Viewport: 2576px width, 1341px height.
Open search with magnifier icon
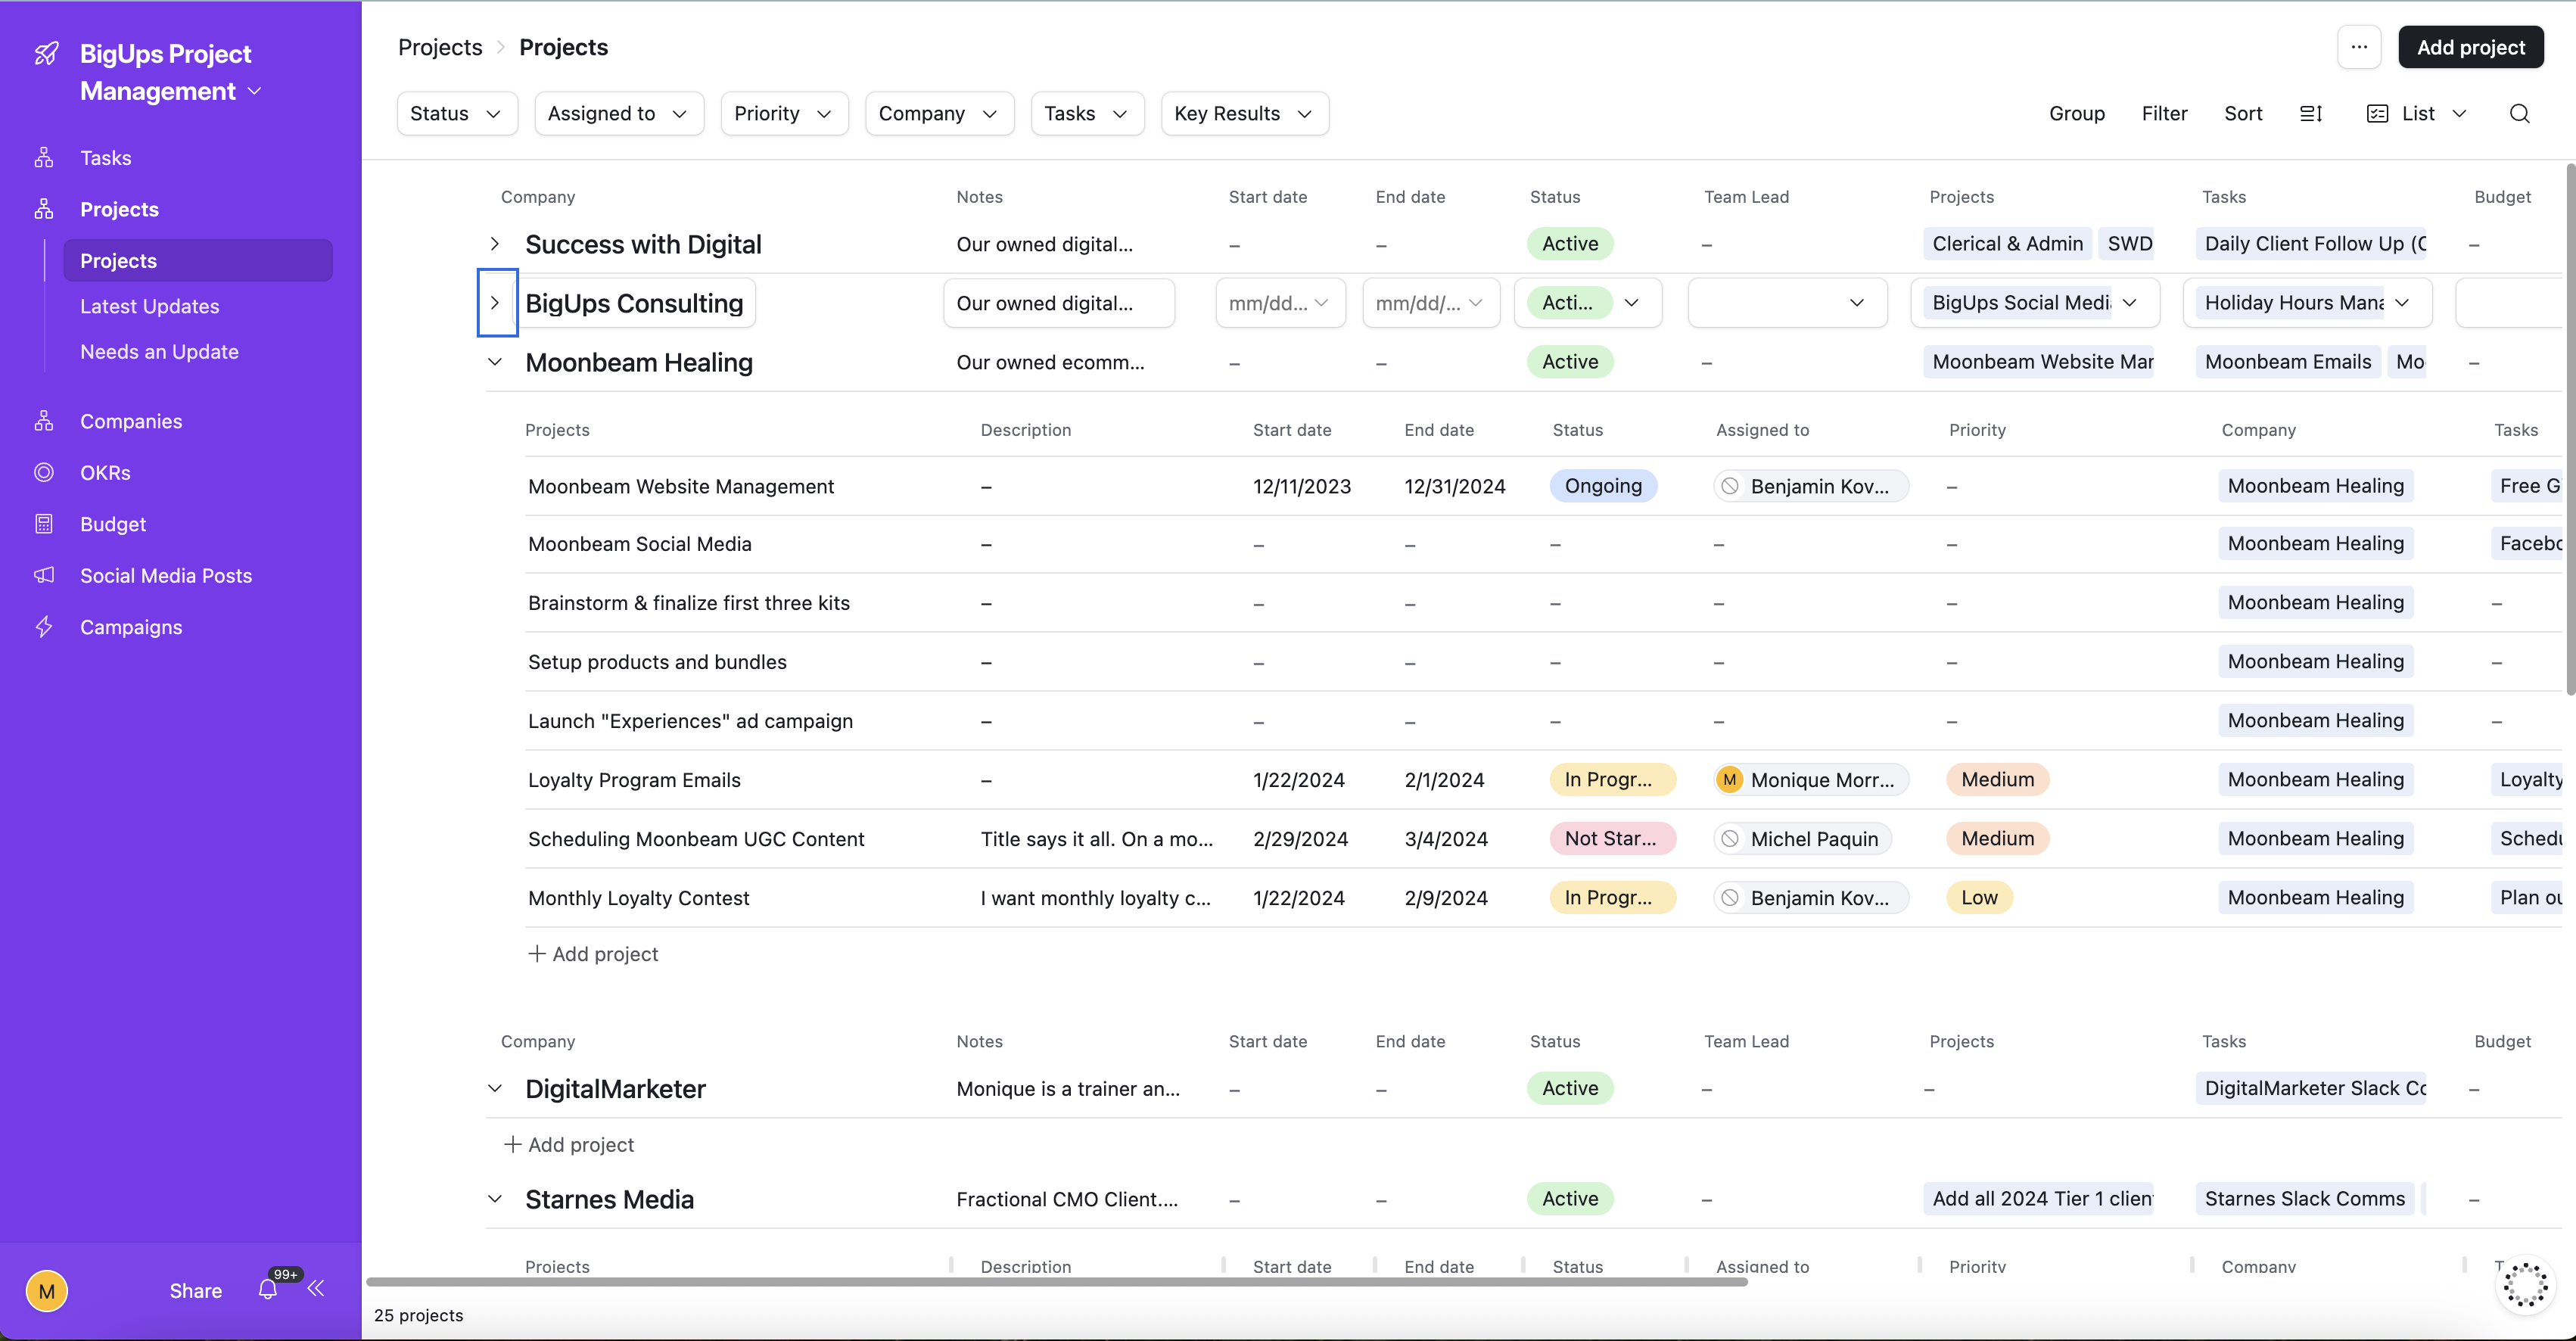(x=2520, y=114)
